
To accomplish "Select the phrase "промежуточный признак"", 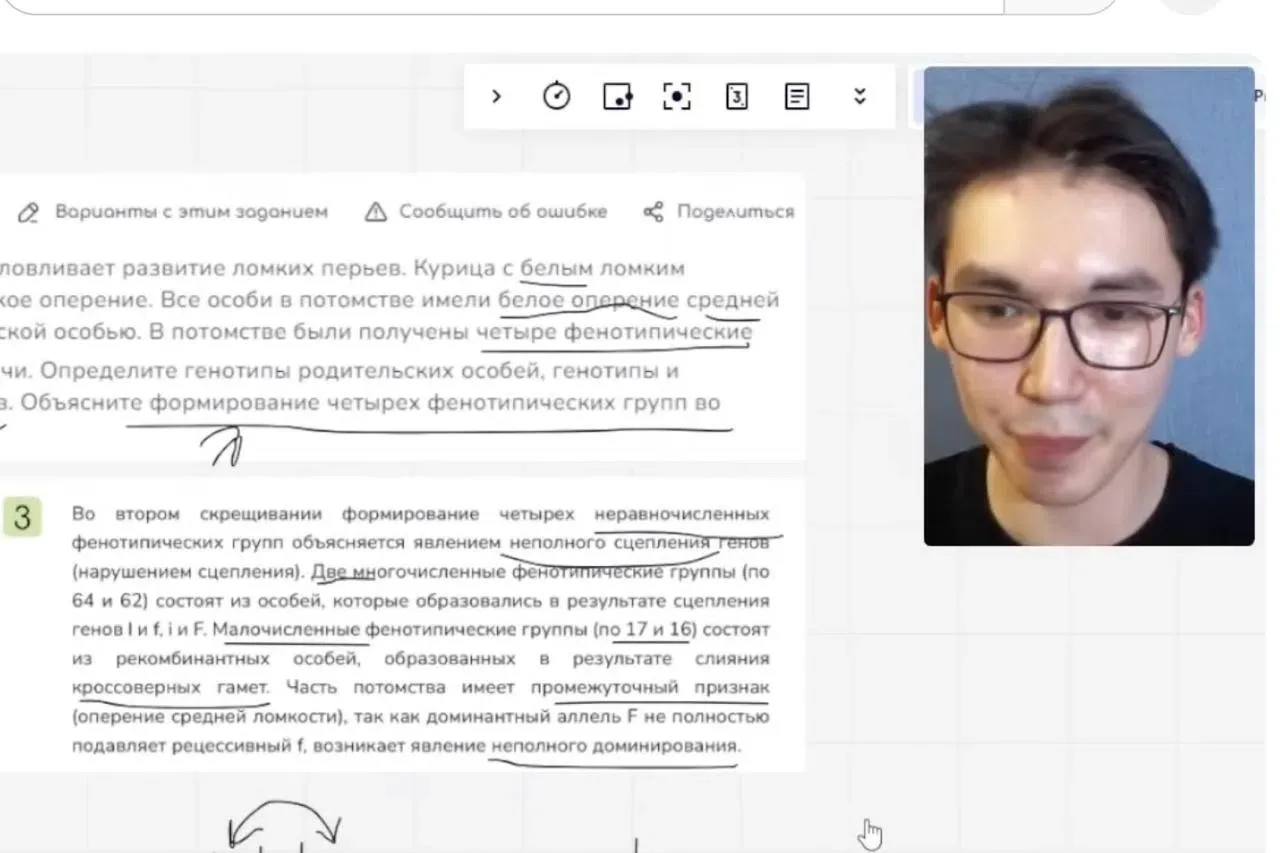I will [x=650, y=688].
